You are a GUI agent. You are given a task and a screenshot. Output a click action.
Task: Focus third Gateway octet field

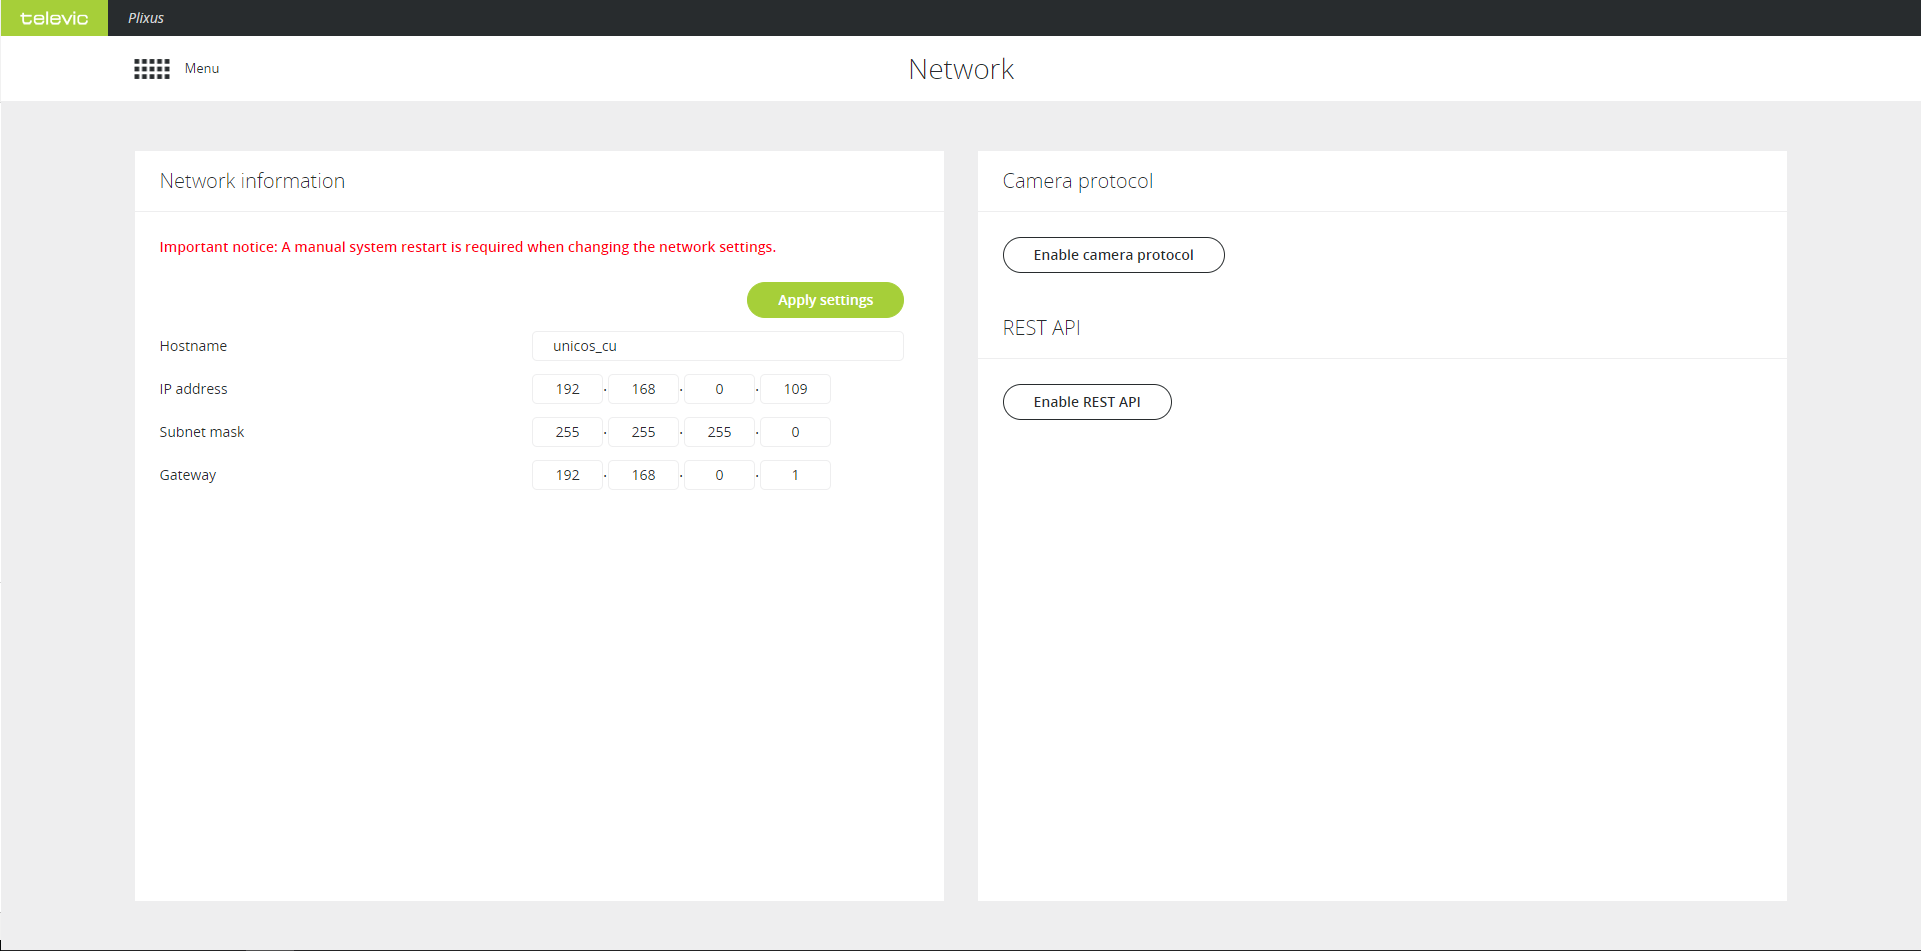pyautogui.click(x=719, y=475)
